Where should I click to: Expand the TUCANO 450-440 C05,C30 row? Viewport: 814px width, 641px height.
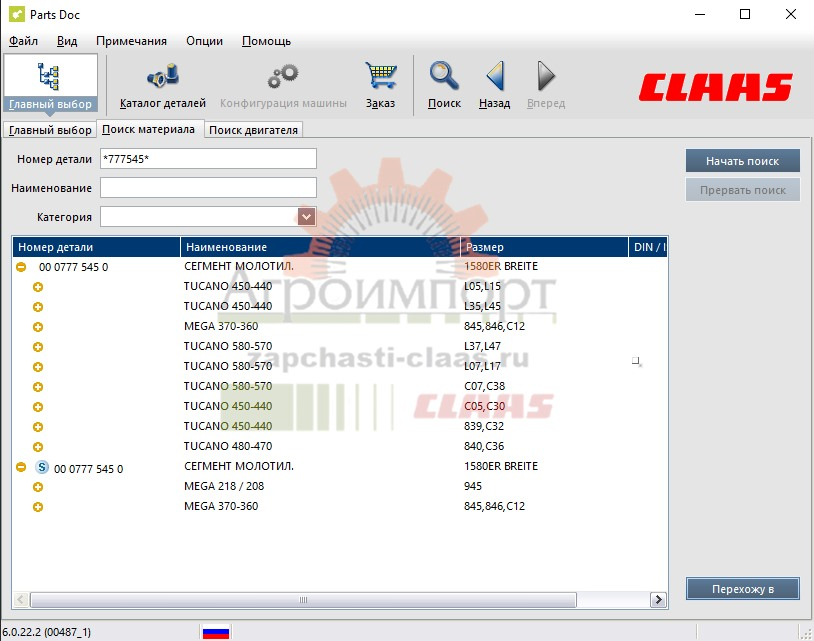38,407
